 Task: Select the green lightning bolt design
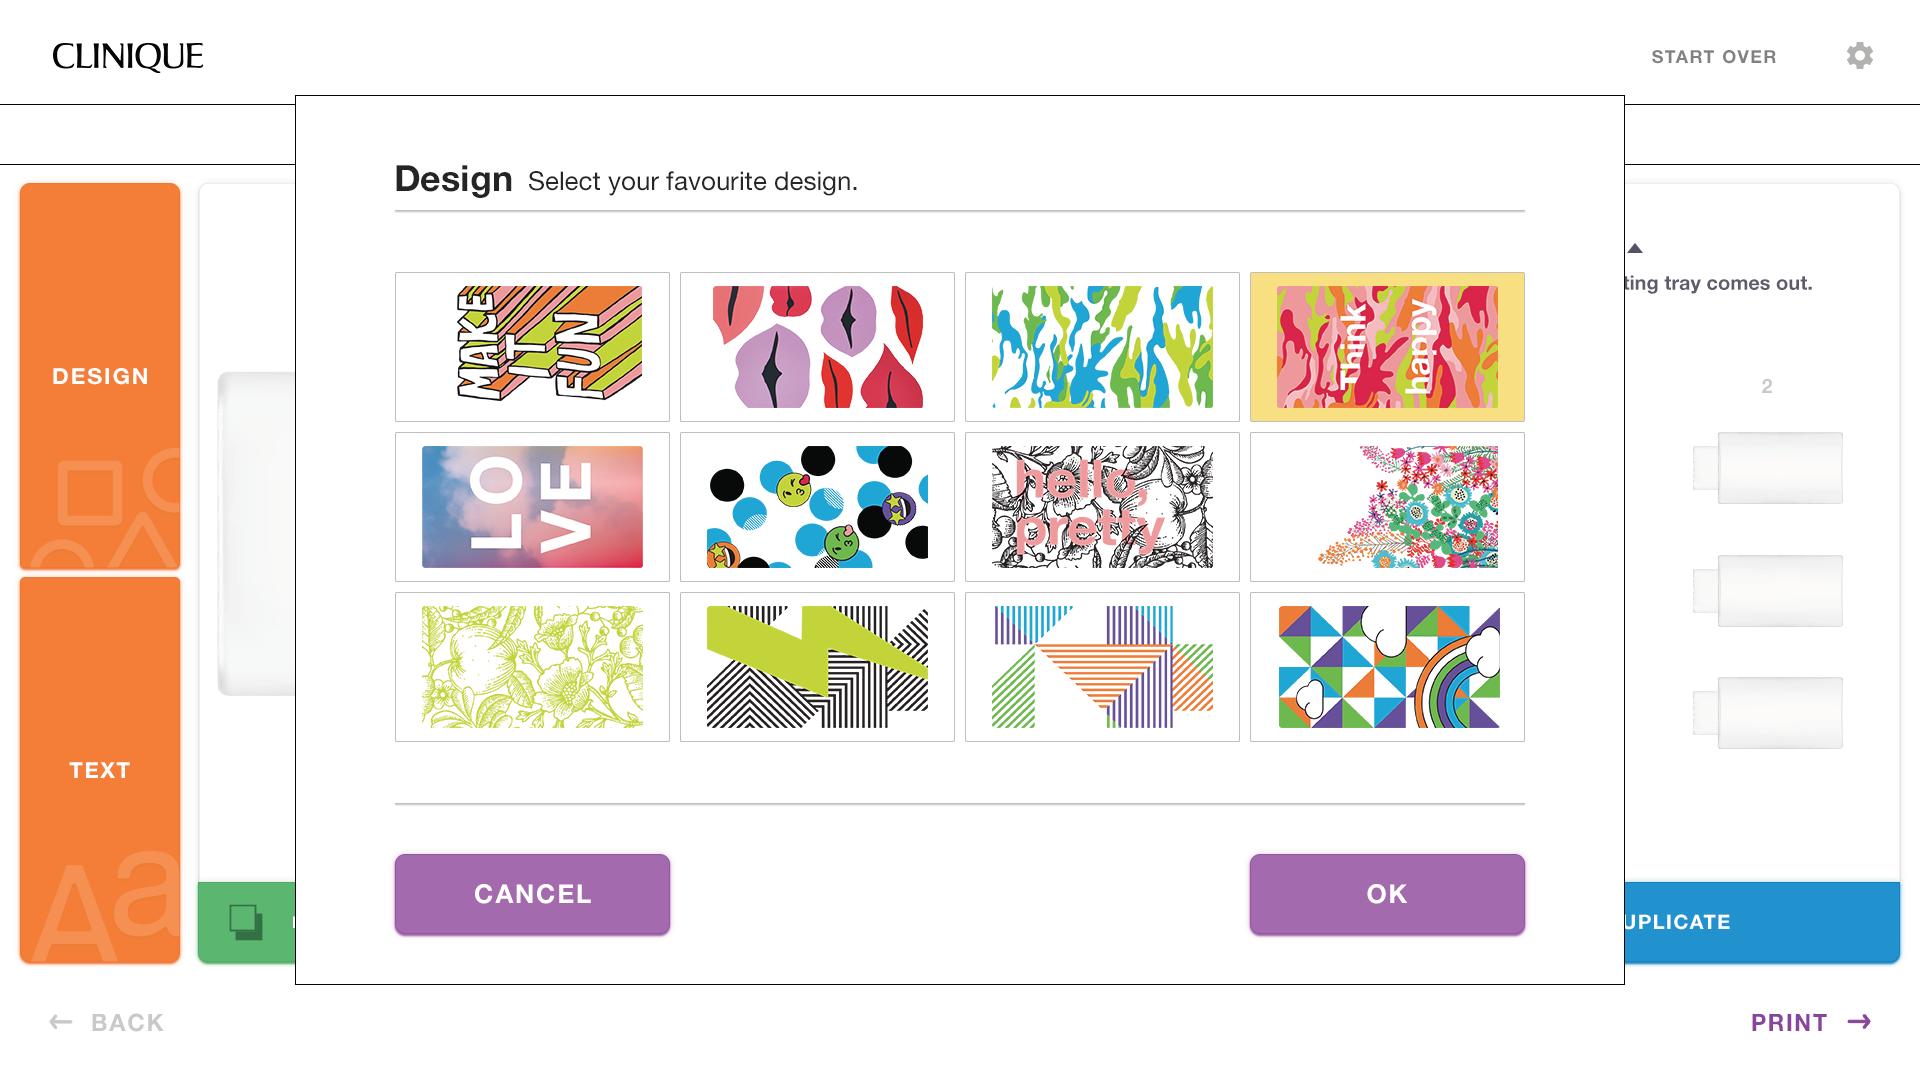click(817, 667)
